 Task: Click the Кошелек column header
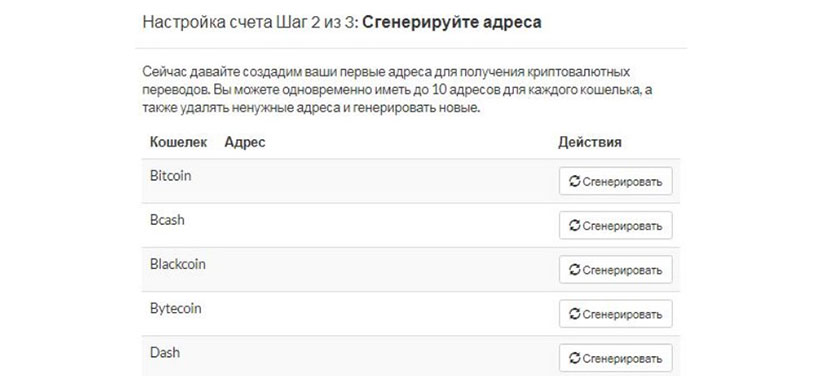click(x=178, y=142)
